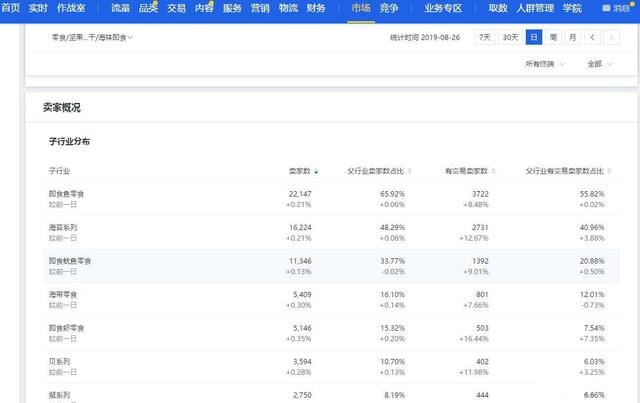
Task: Select the 即食鱼零食 row name
Action: pyautogui.click(x=66, y=194)
